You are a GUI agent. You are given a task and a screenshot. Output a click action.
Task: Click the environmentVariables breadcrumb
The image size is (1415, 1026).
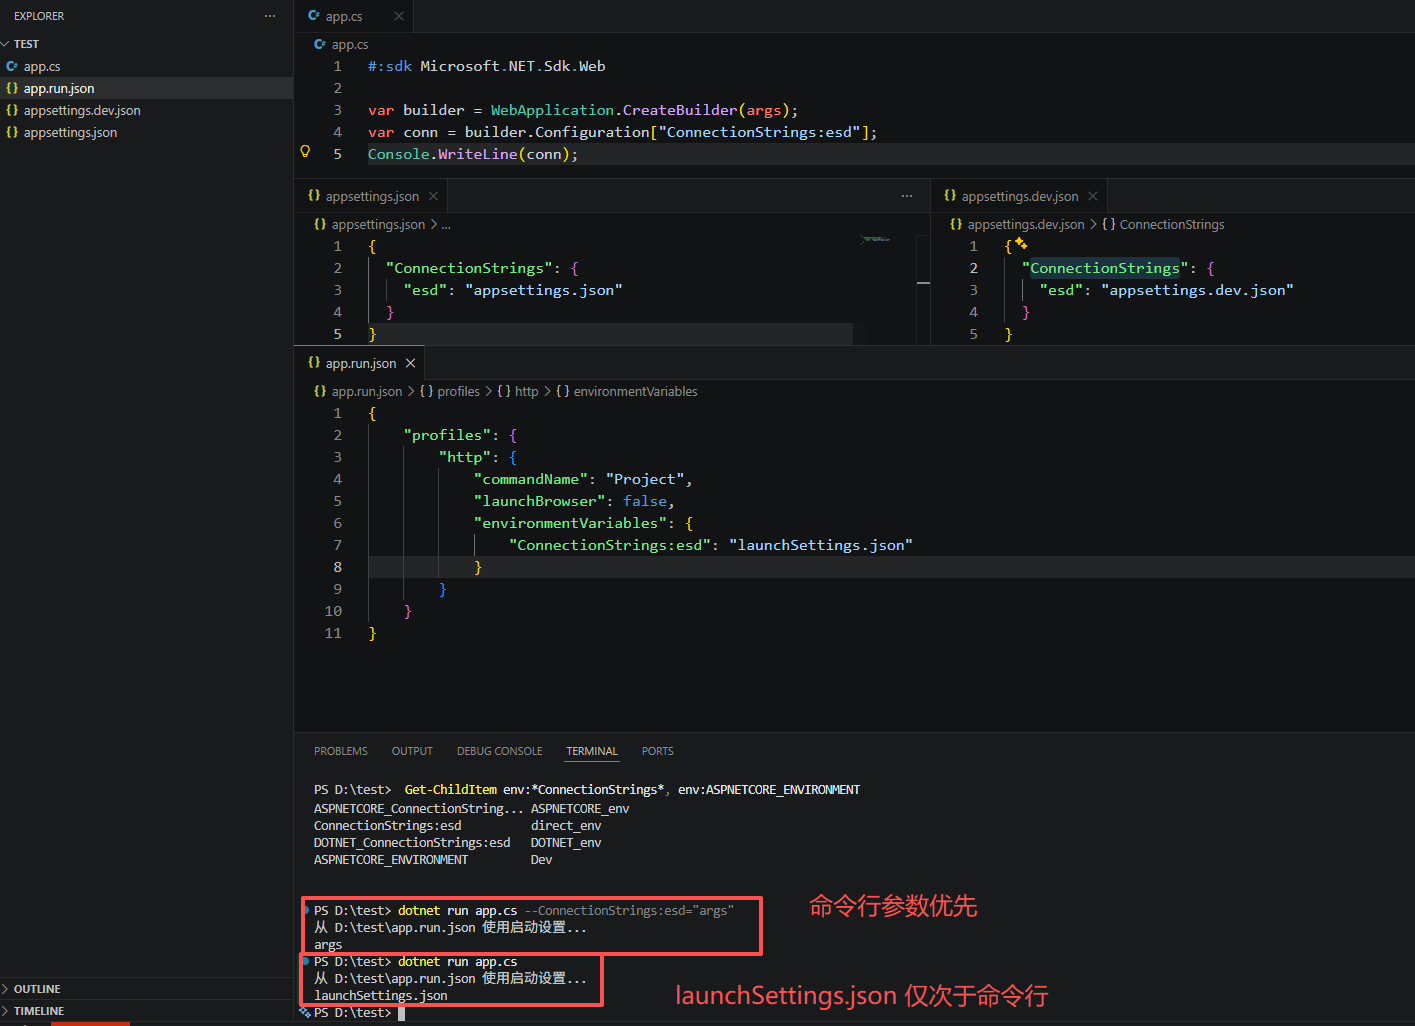click(636, 391)
